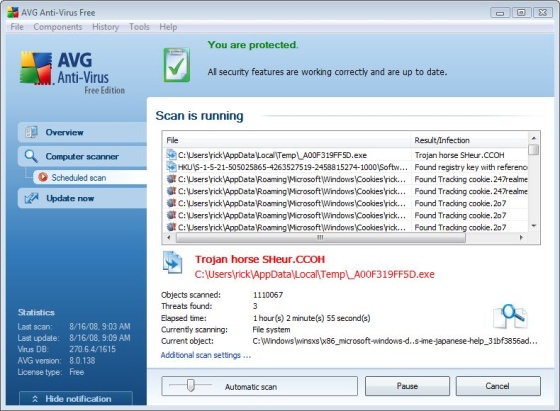Click results list scroll down arrow
Screen dimensions: 560x411
534,226
